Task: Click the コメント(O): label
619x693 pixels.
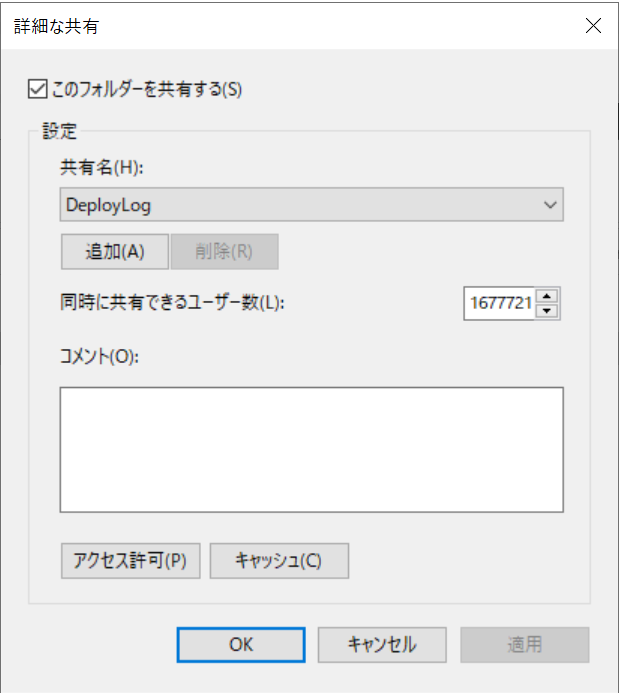Action: coord(99,356)
